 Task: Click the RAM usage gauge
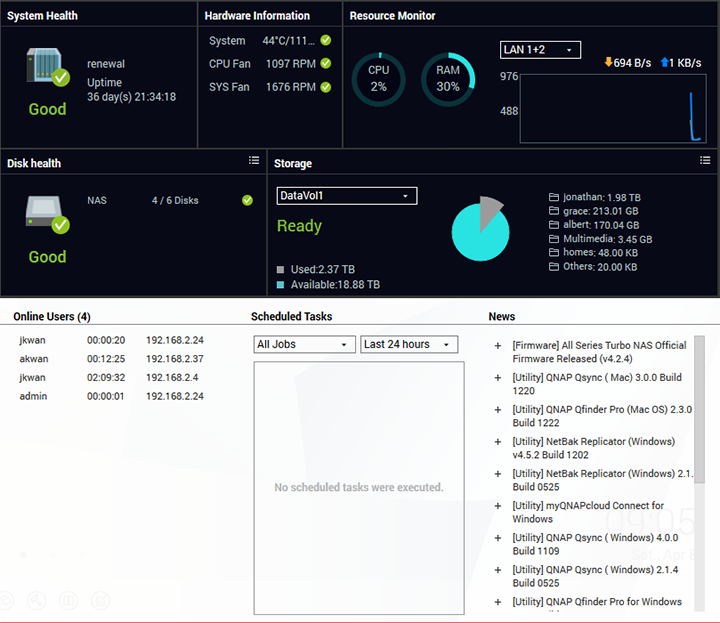448,79
